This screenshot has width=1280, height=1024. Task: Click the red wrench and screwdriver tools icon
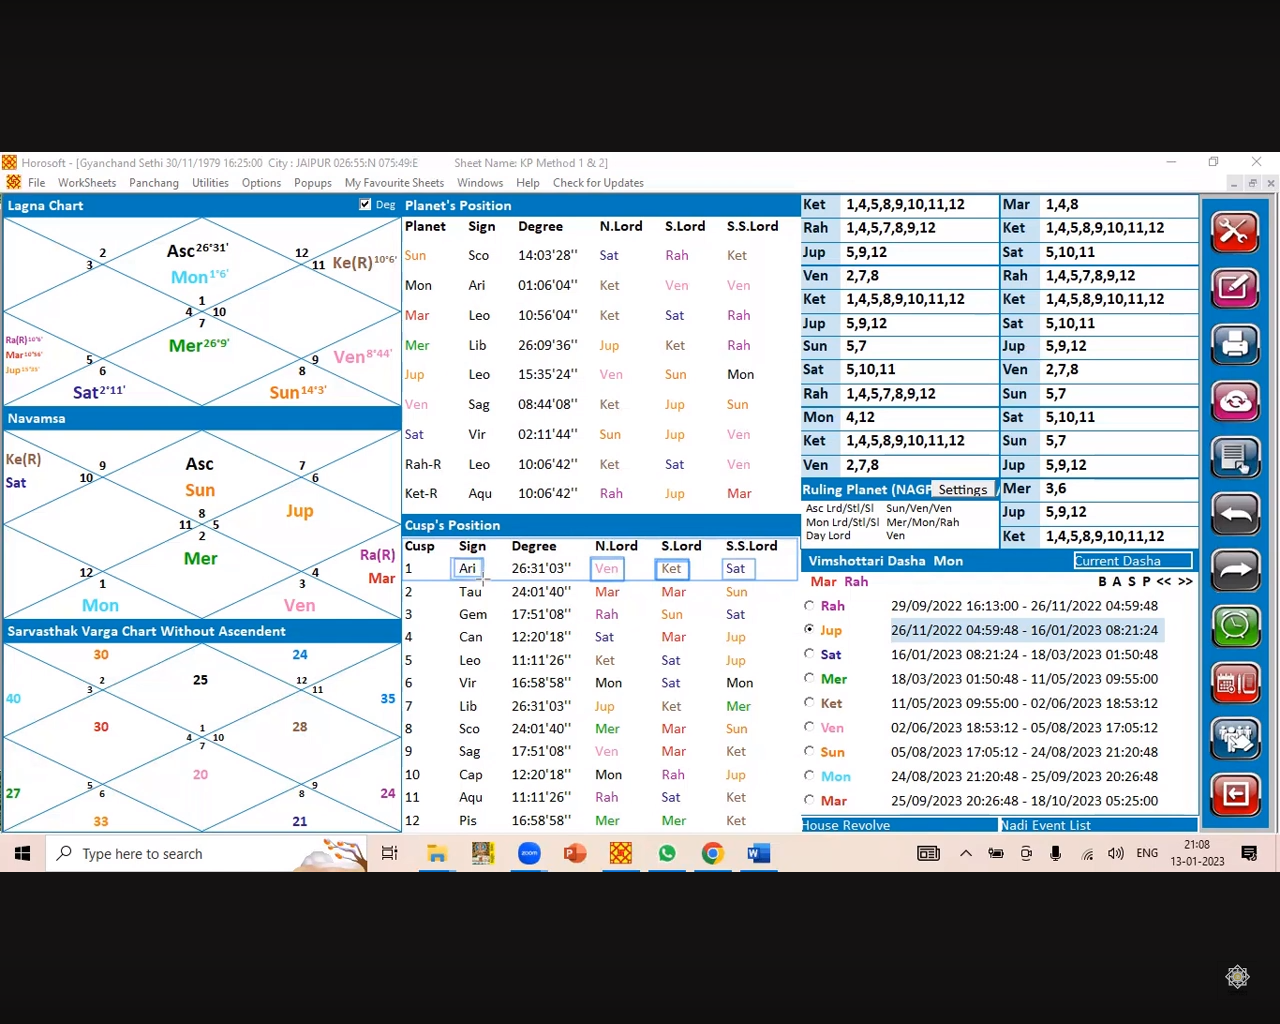[1235, 232]
